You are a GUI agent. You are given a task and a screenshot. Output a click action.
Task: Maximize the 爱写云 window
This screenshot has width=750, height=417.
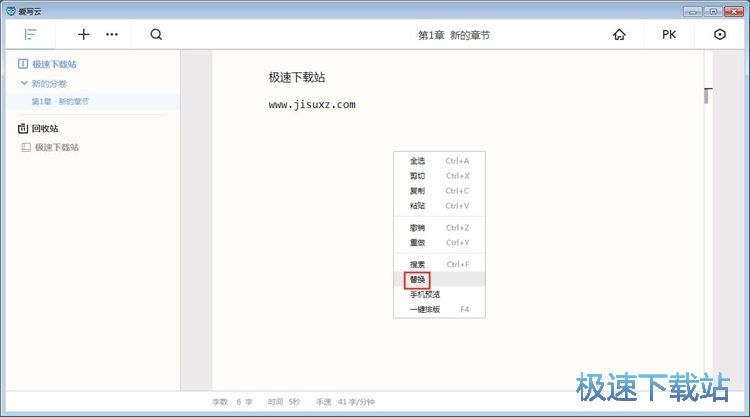click(x=713, y=11)
